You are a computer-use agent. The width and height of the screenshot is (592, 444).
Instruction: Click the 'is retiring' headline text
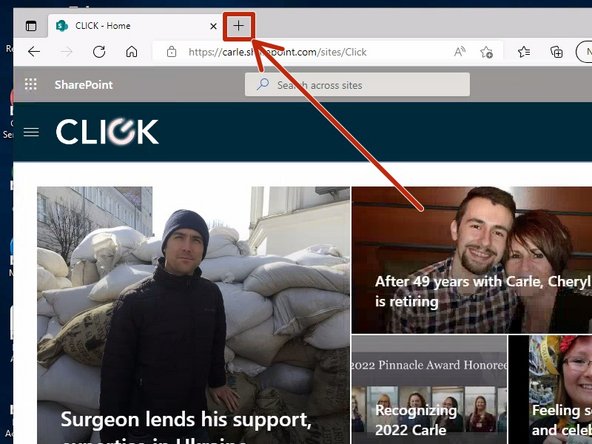tap(407, 301)
